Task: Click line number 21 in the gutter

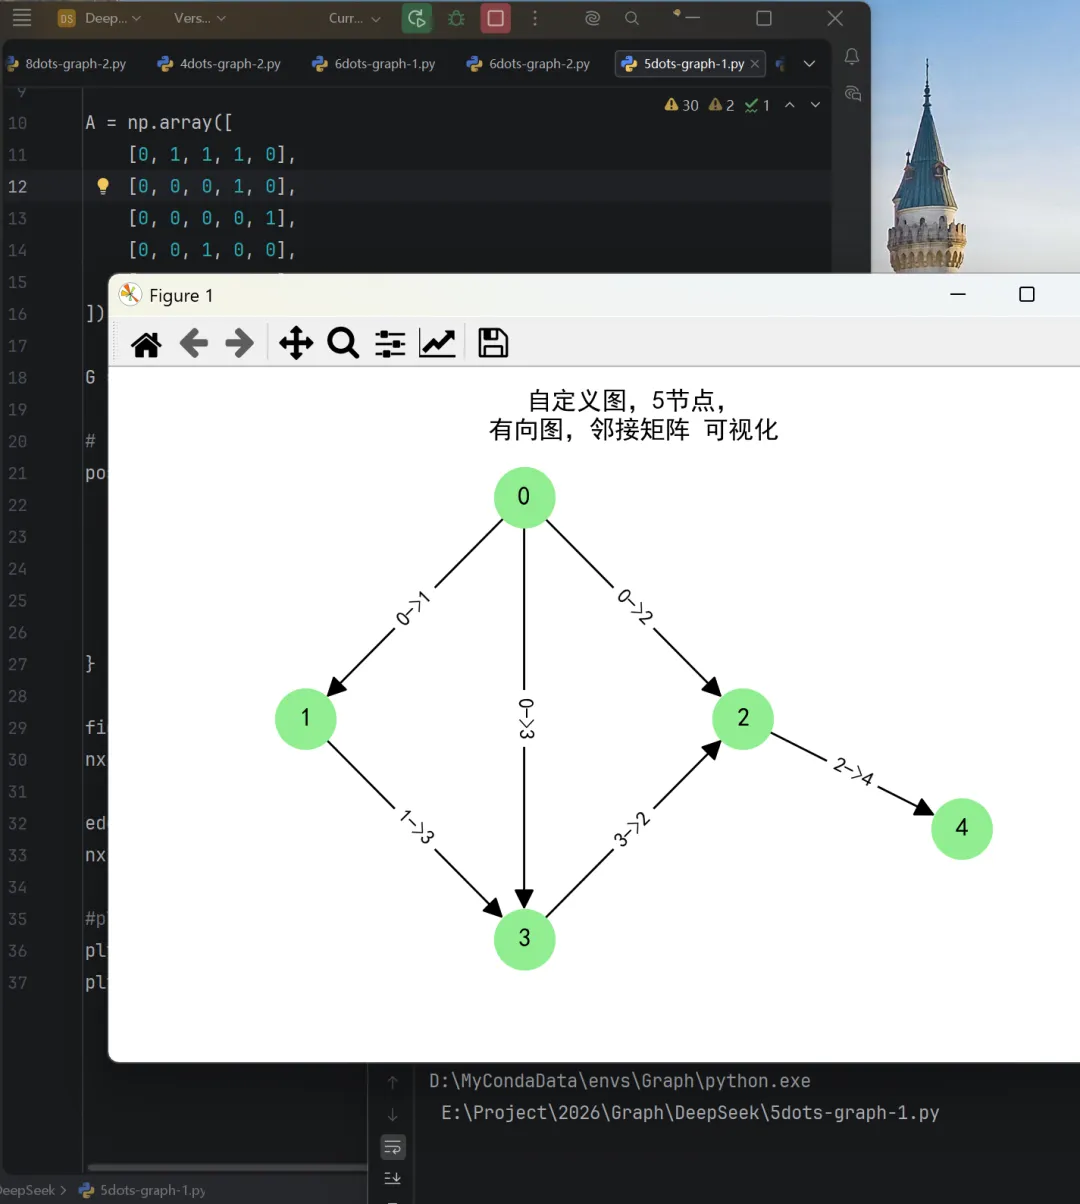Action: point(17,473)
